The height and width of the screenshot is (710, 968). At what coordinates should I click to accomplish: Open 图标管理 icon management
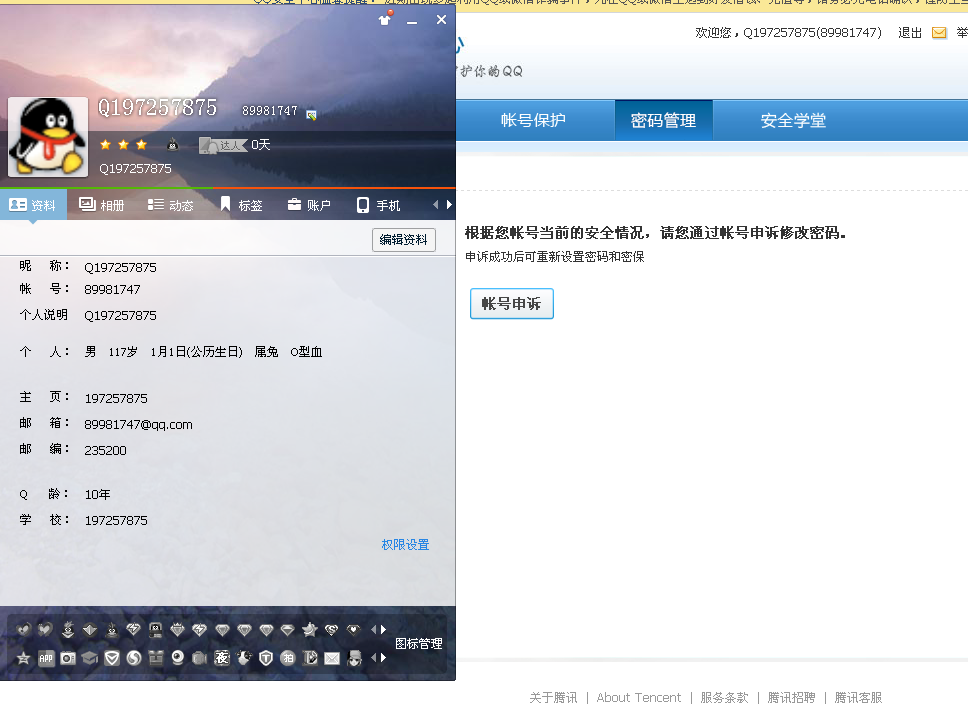click(419, 644)
